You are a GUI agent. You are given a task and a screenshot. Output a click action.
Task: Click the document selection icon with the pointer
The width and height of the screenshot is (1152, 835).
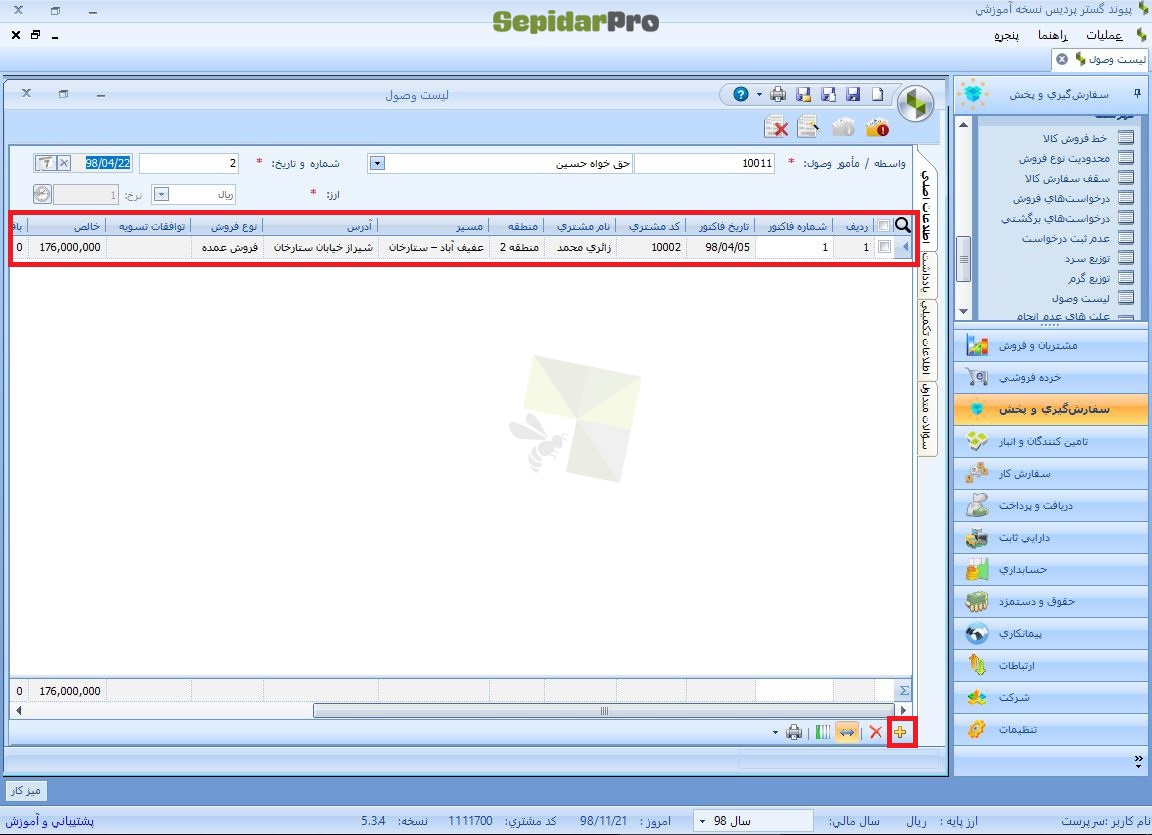(809, 127)
